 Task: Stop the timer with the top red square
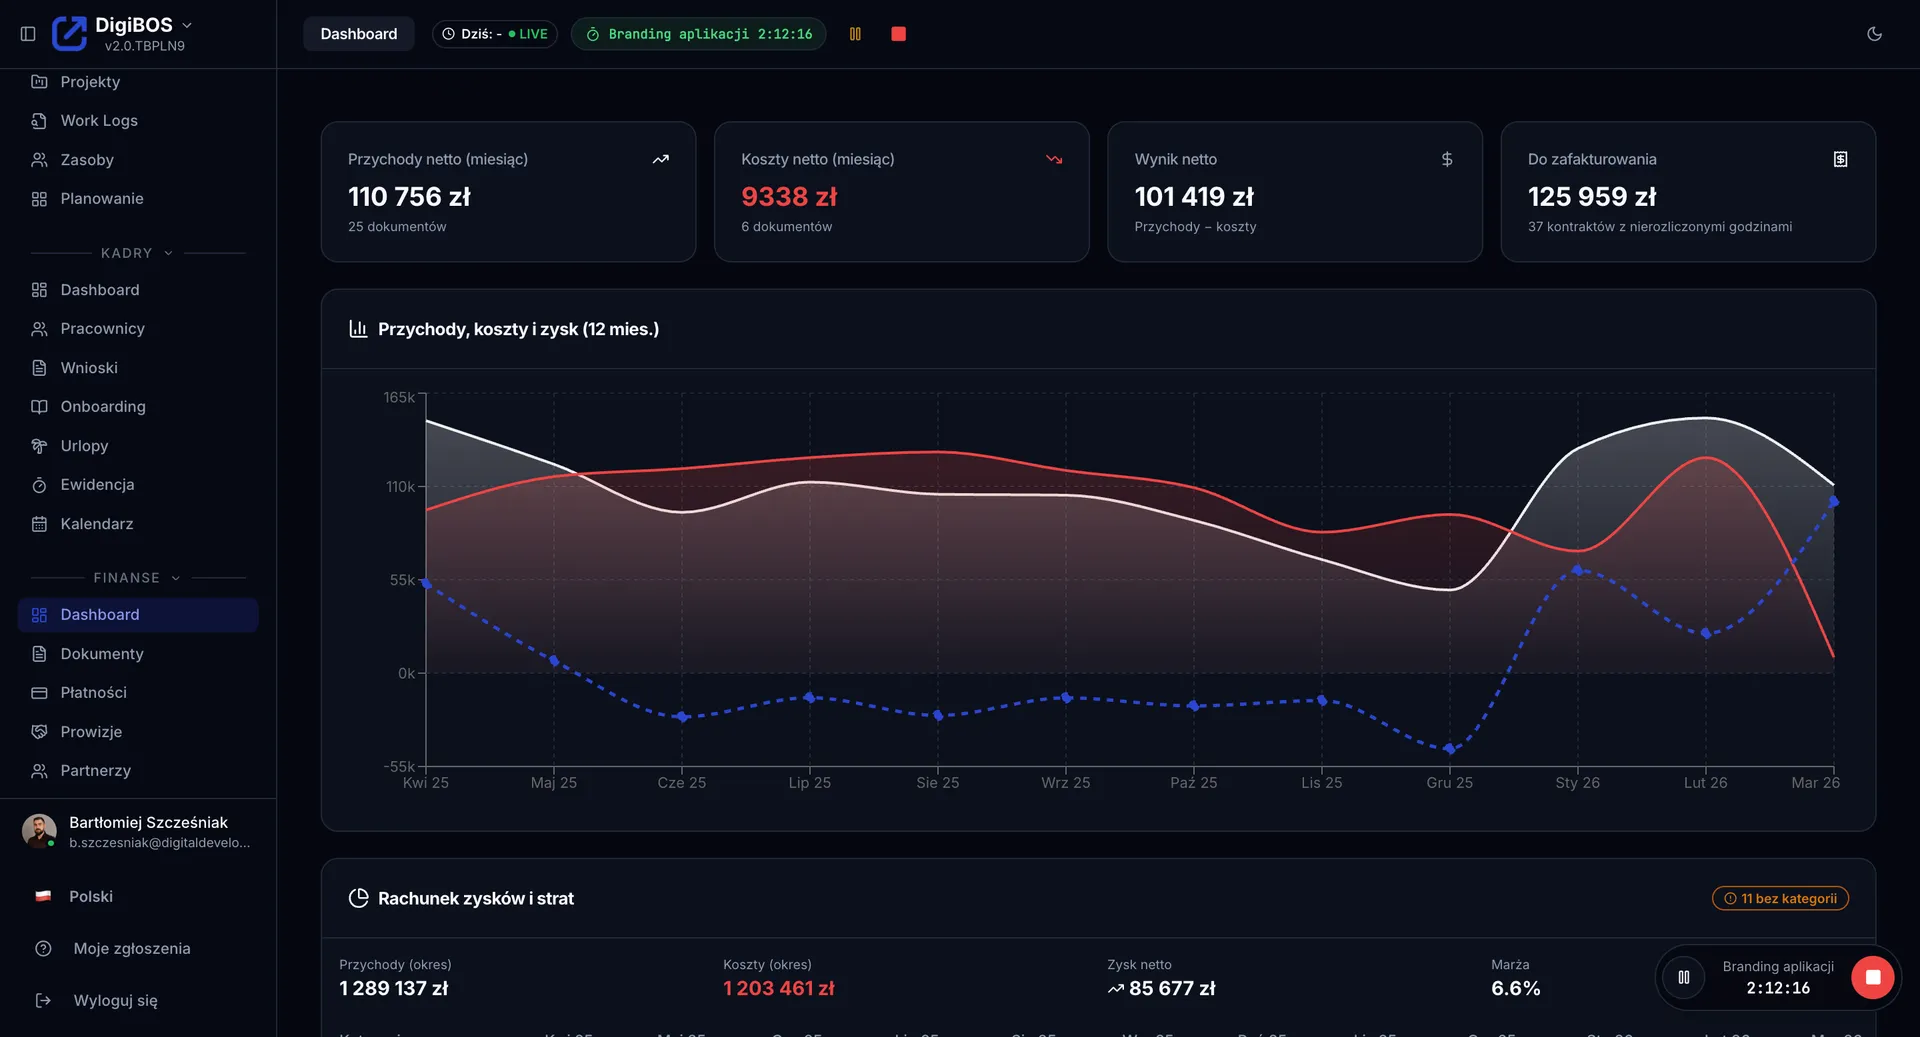pos(898,34)
